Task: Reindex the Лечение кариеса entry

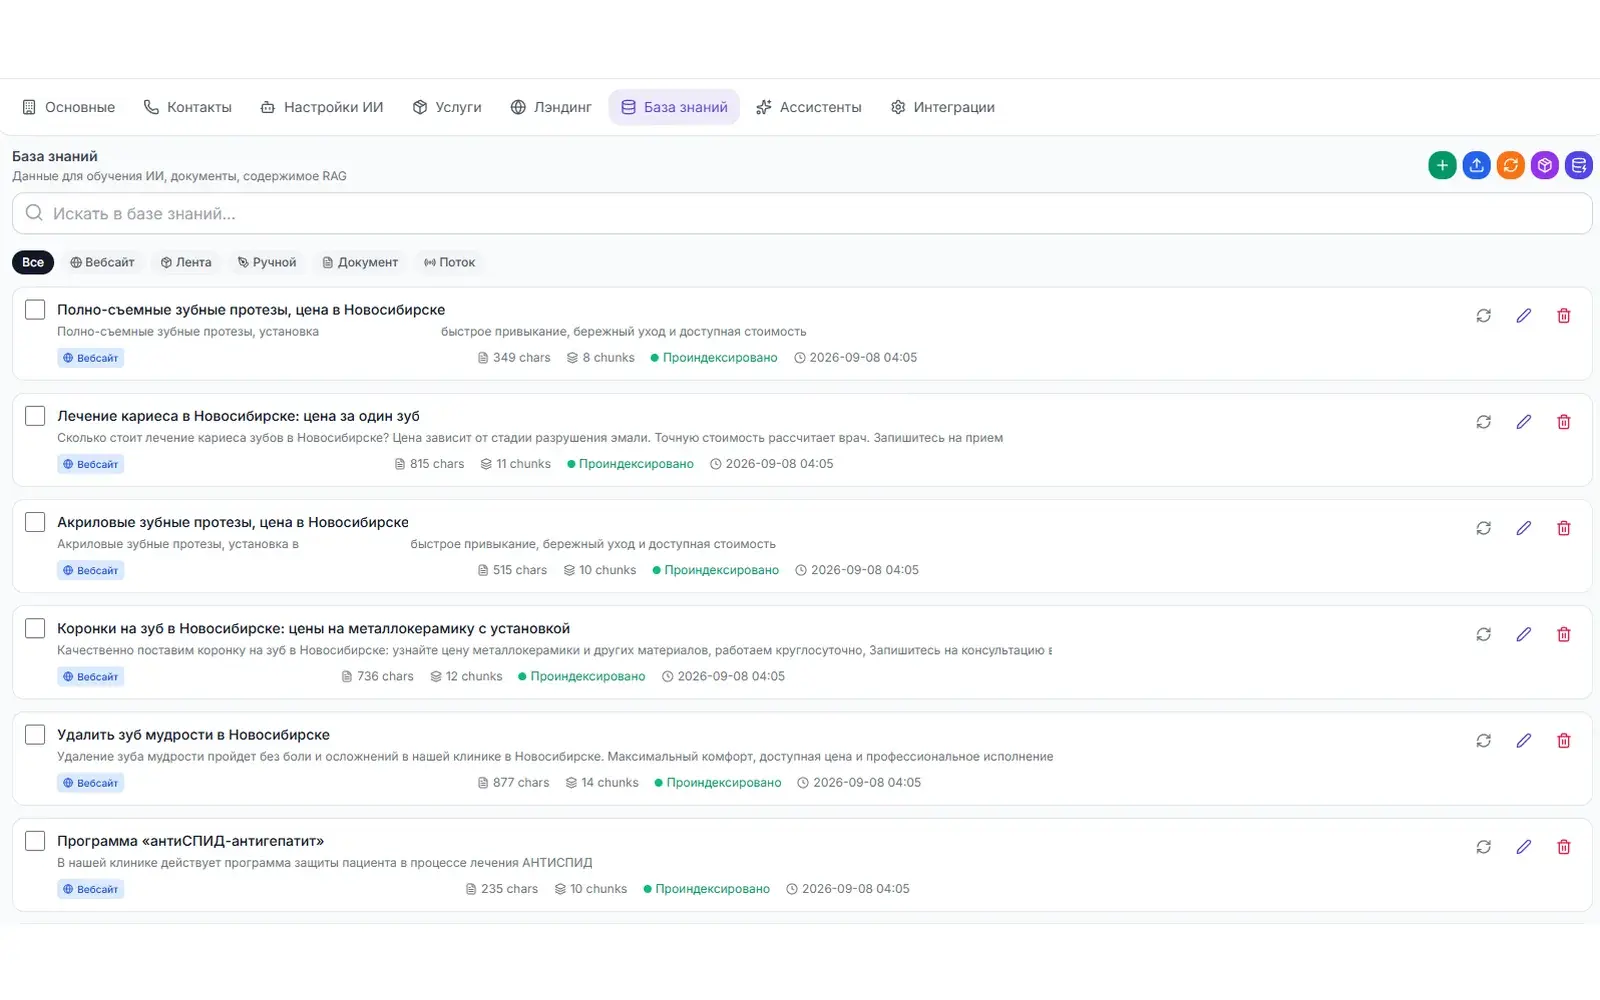Action: (1484, 422)
